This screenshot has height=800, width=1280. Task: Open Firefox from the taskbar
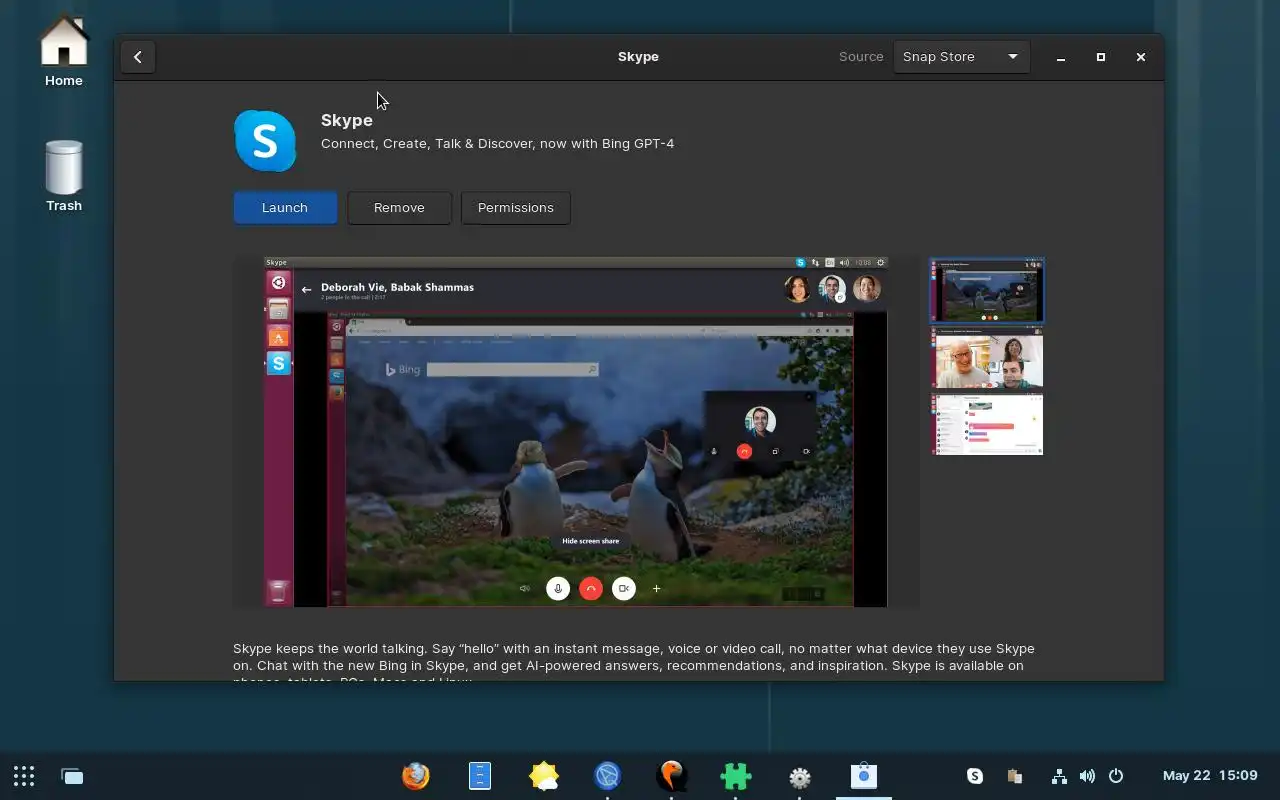pos(416,776)
